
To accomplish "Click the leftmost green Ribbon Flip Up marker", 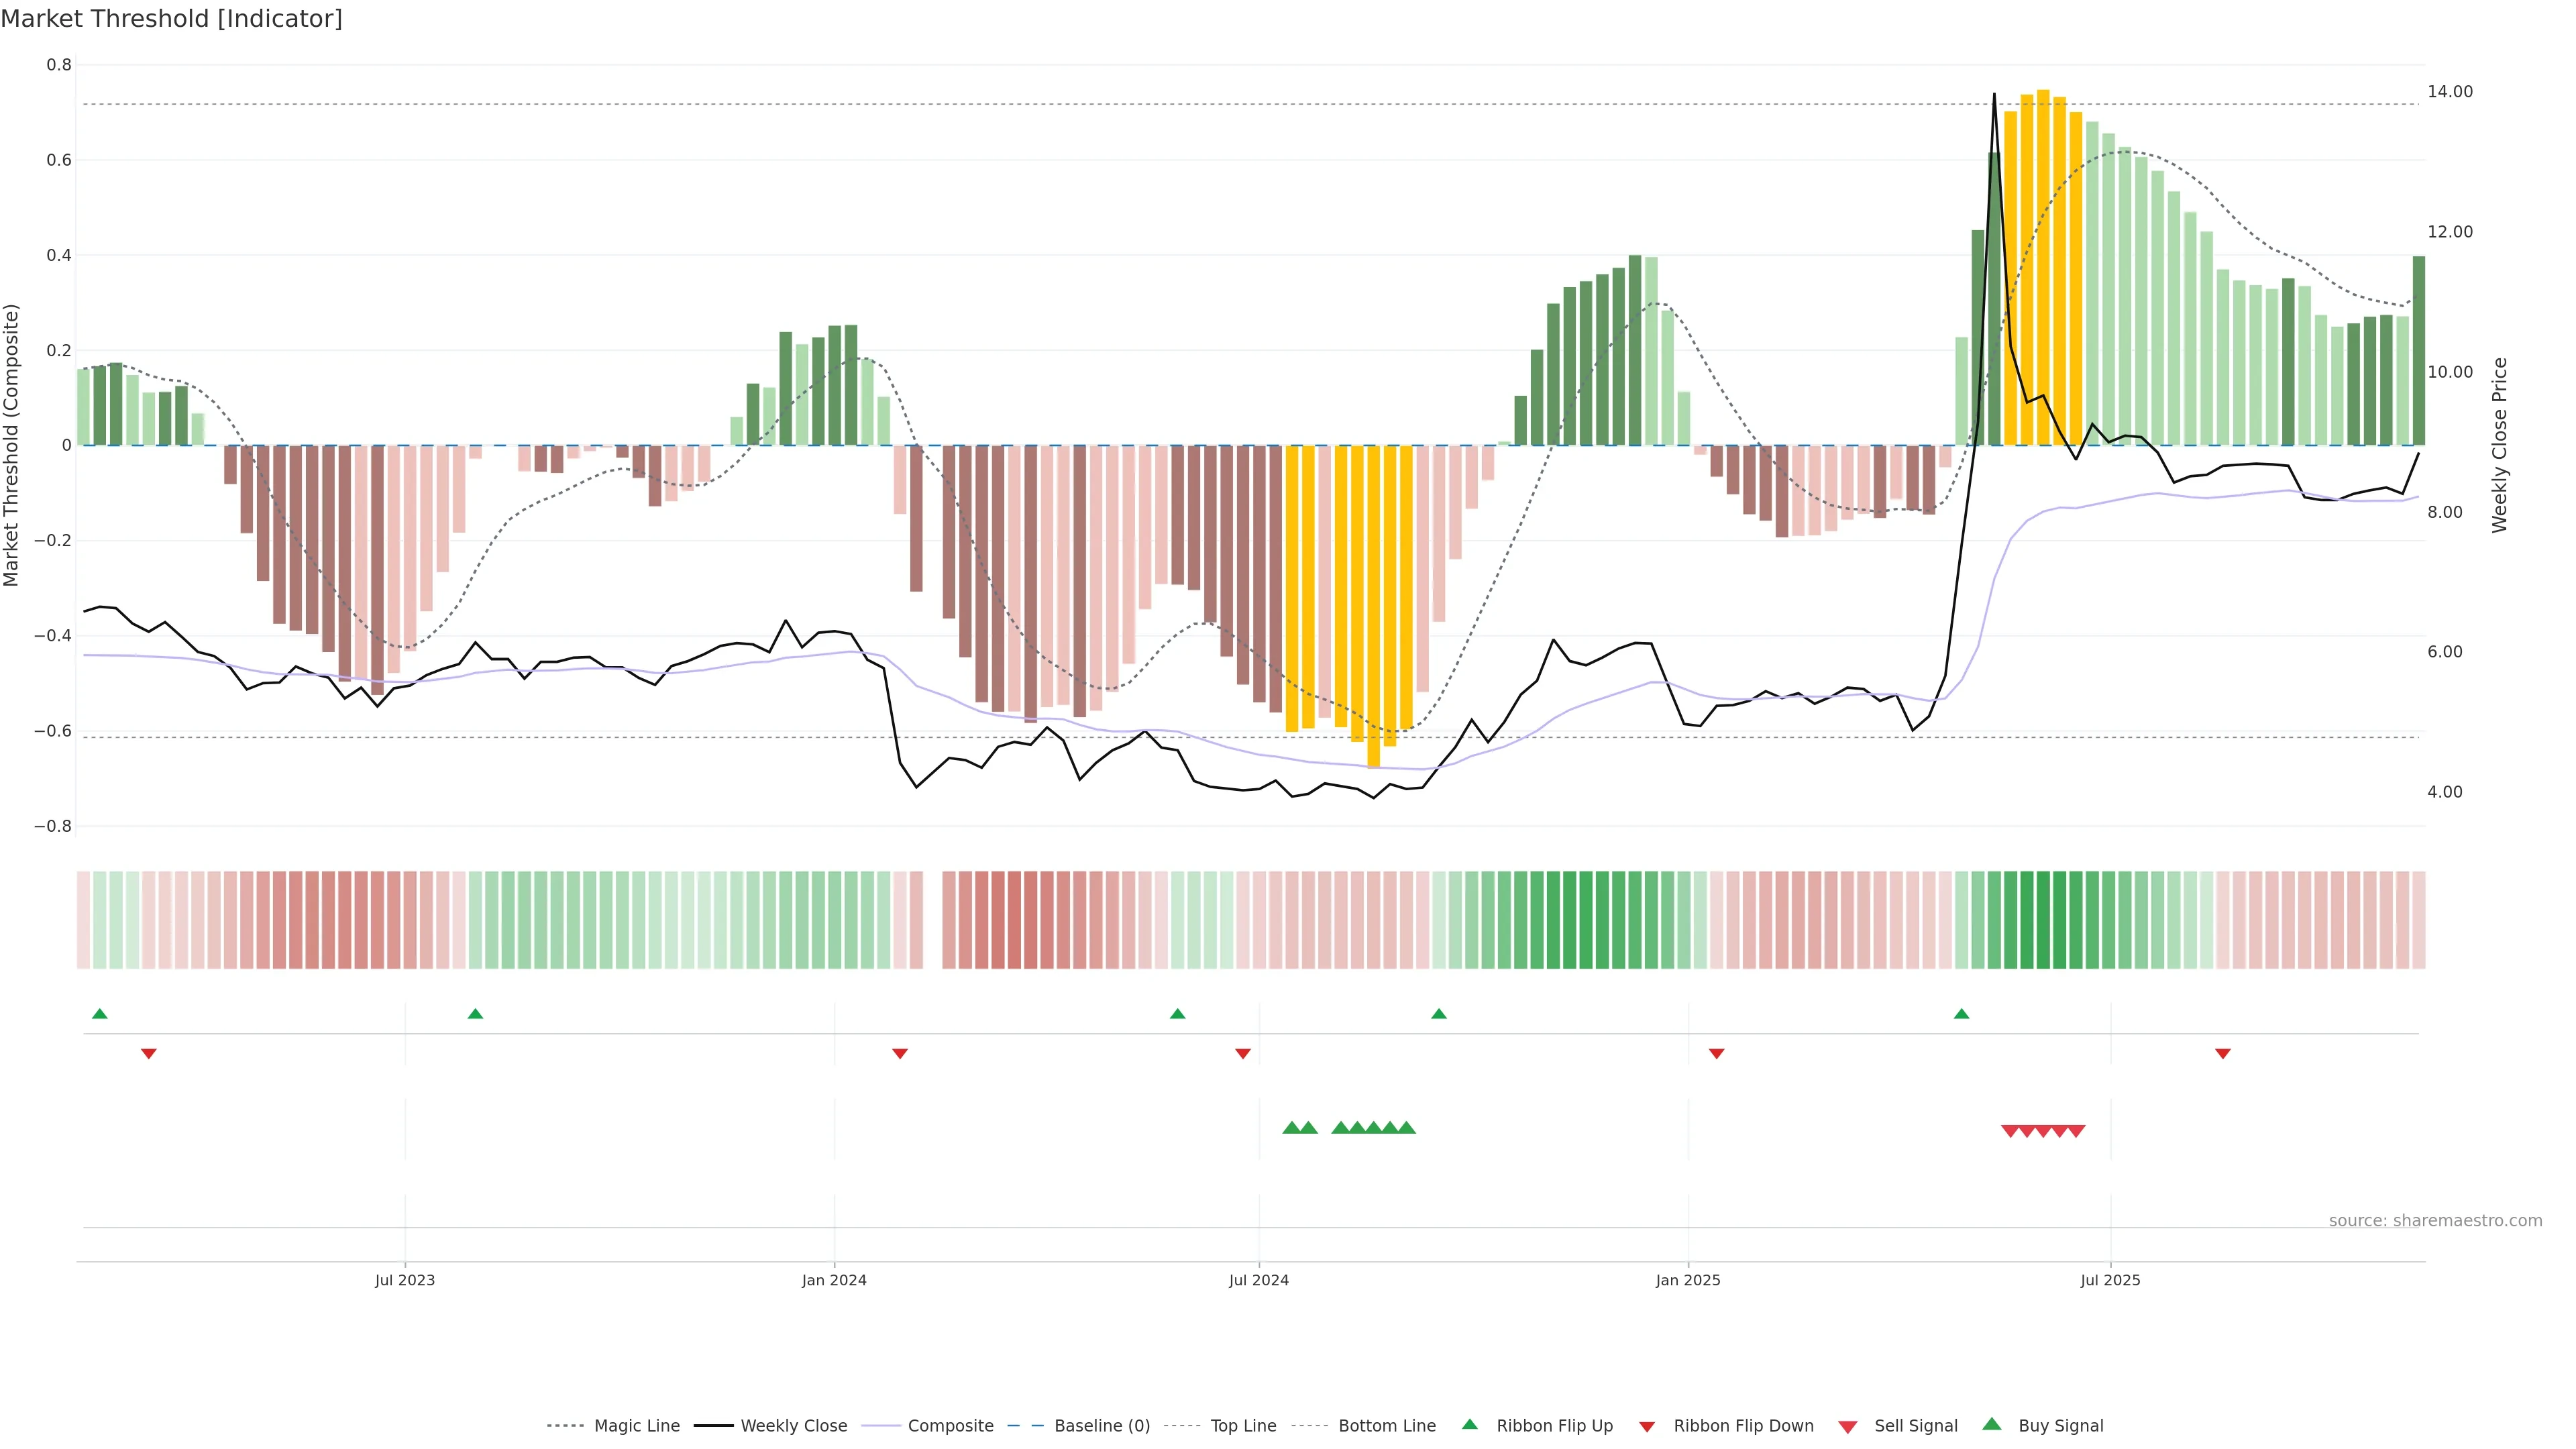I will [x=99, y=1014].
